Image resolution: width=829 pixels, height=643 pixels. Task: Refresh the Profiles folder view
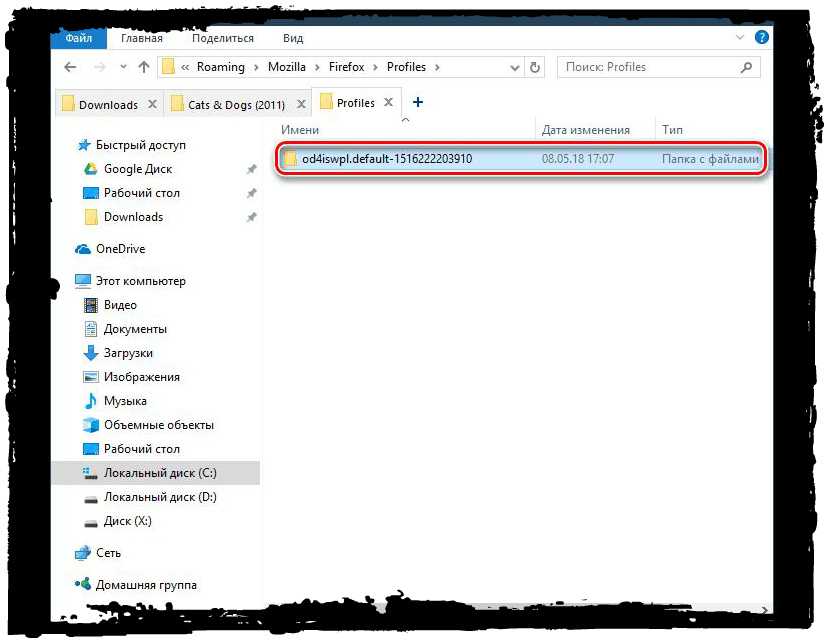pos(535,67)
